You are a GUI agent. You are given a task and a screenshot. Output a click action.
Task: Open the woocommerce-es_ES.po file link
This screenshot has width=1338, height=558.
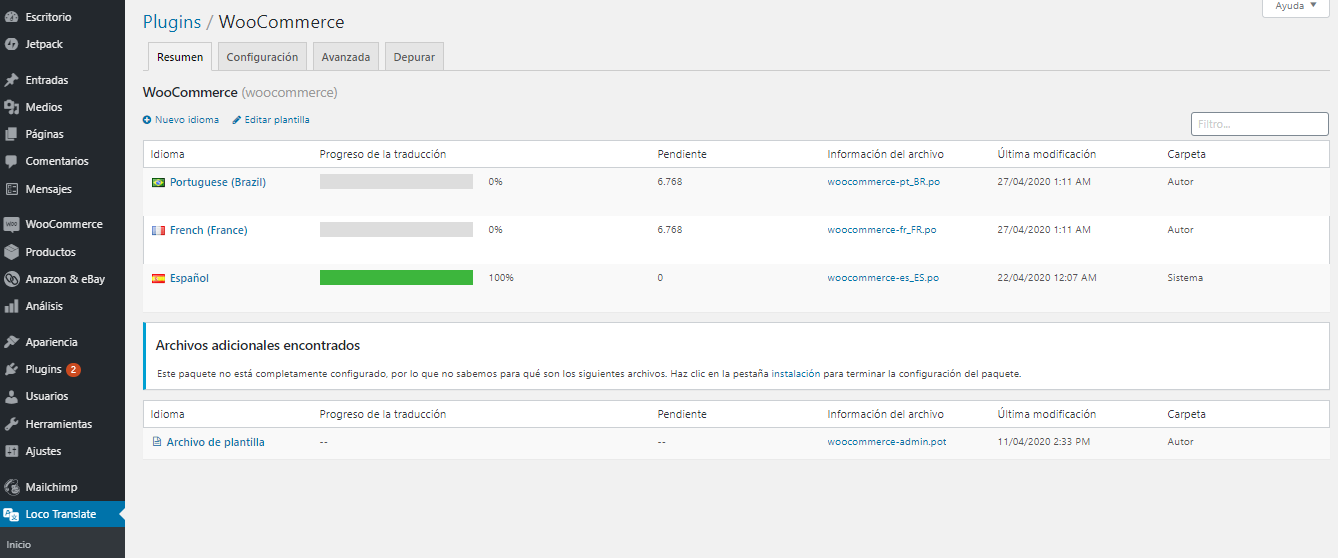click(883, 278)
